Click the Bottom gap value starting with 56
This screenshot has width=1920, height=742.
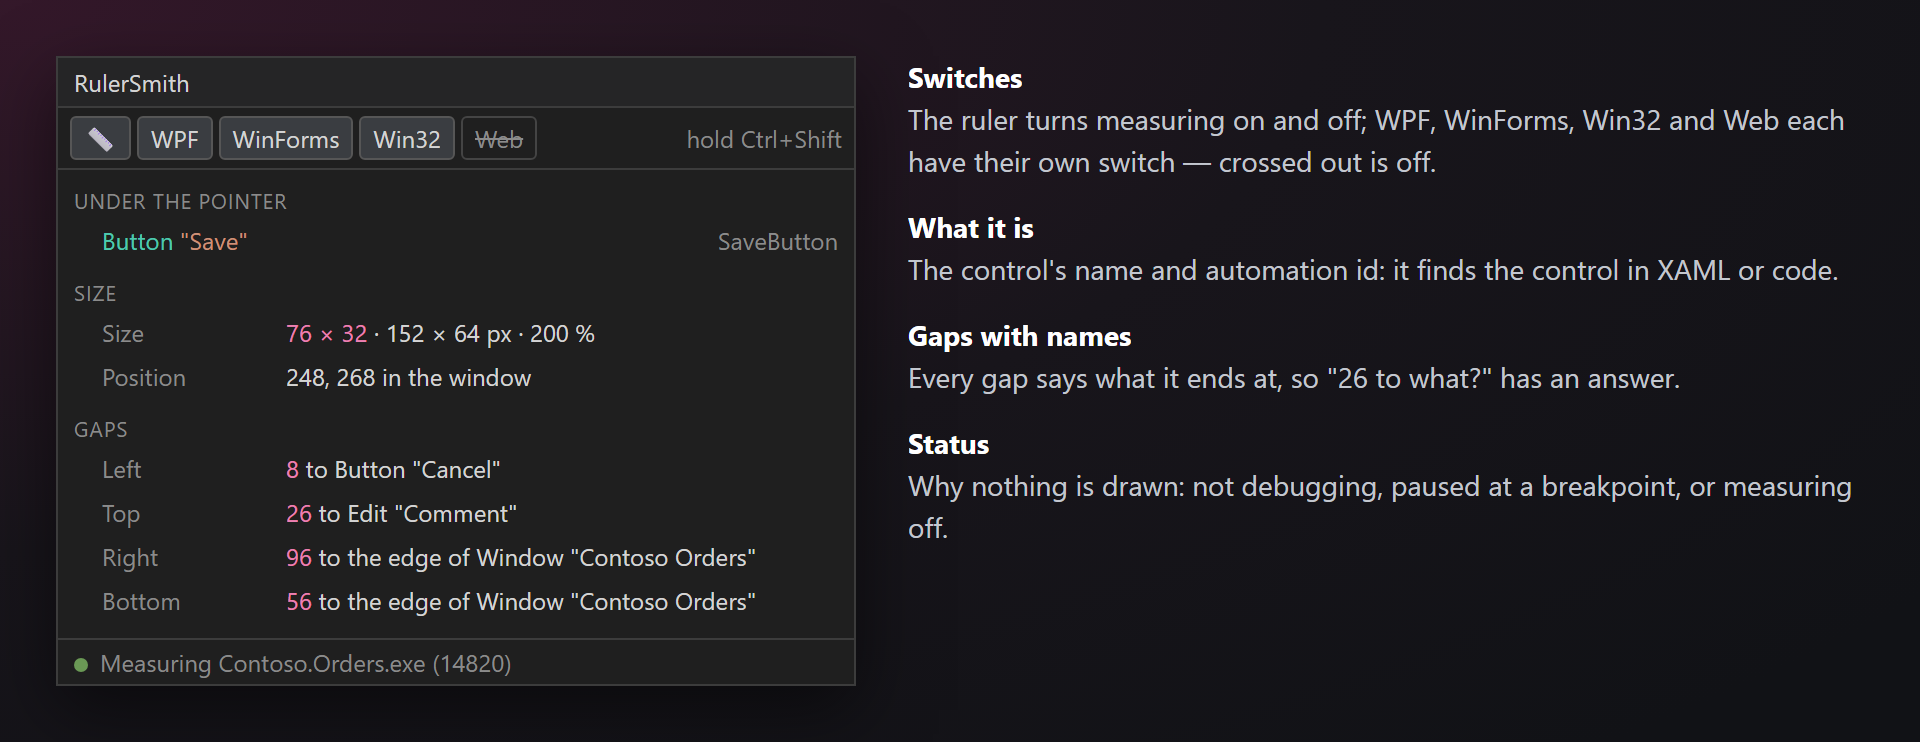[x=521, y=602]
